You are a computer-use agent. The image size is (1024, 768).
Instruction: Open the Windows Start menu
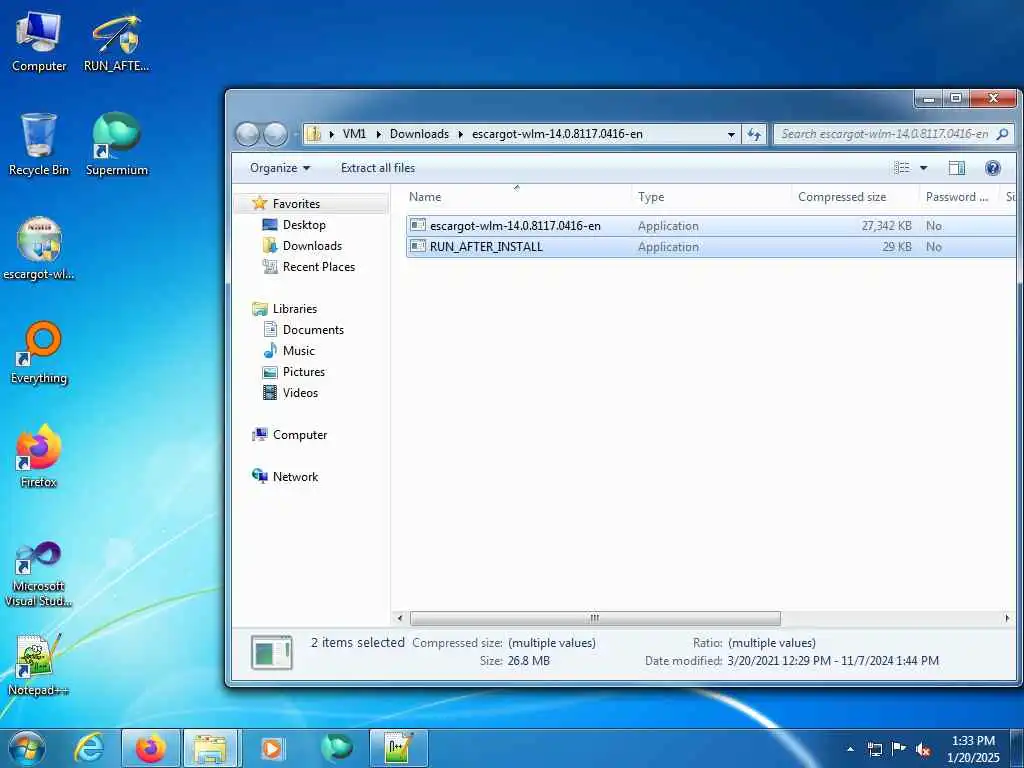(27, 748)
